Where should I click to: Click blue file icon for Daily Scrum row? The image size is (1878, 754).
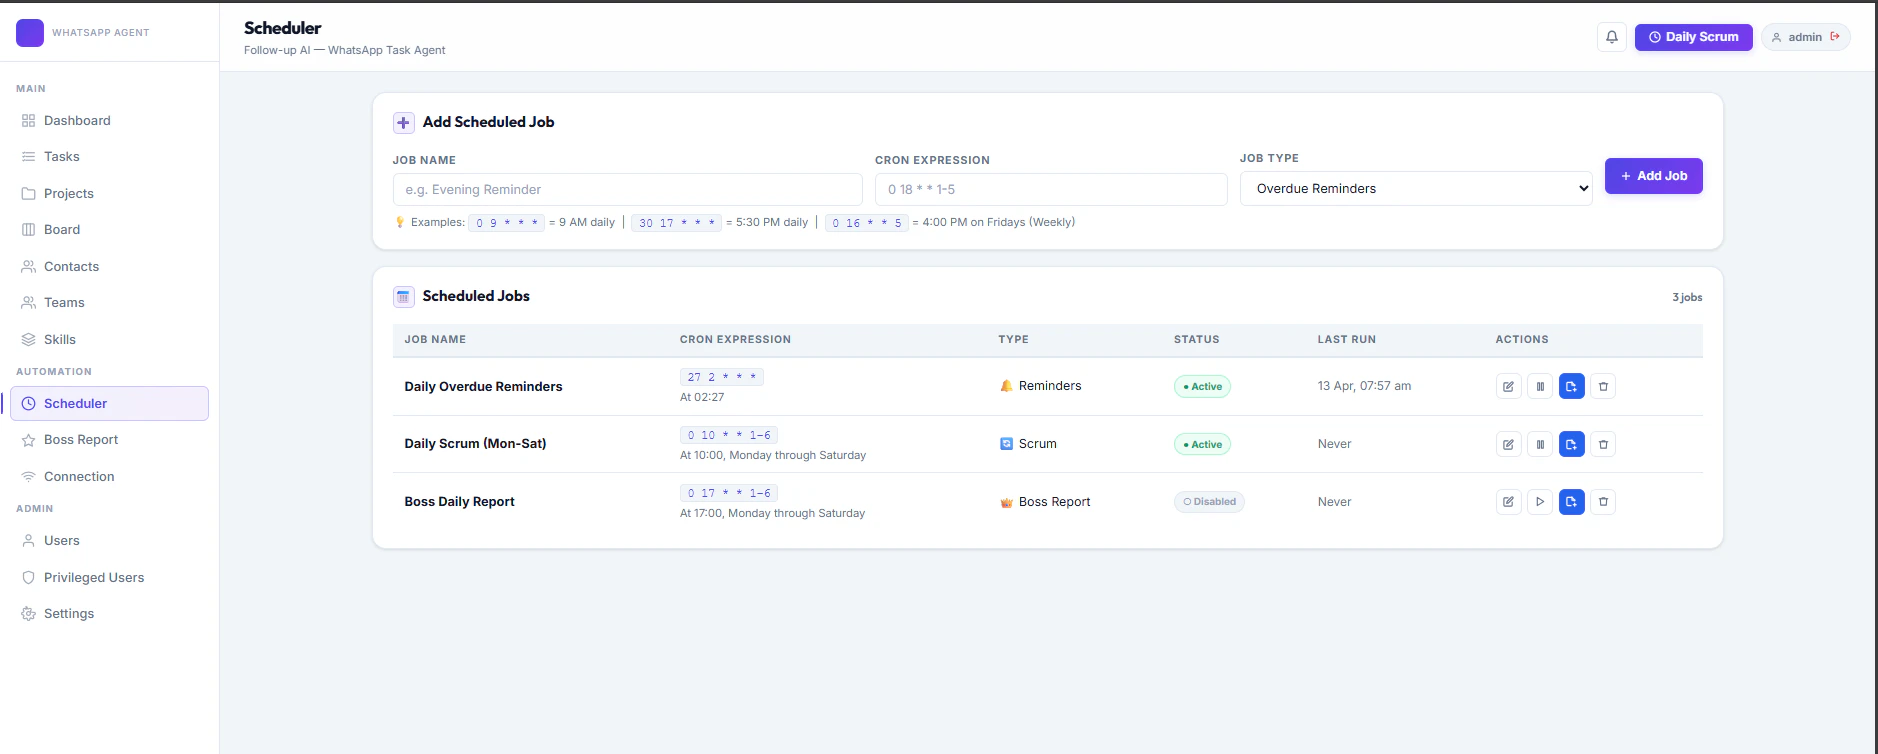click(x=1572, y=444)
